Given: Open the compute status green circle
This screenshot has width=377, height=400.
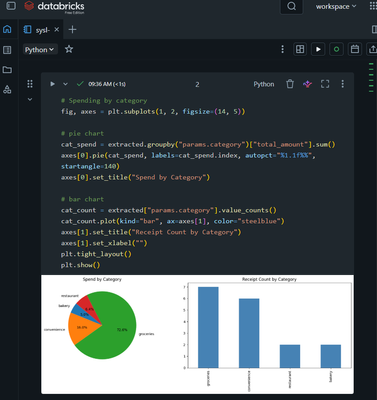Looking at the screenshot, I should pyautogui.click(x=336, y=49).
